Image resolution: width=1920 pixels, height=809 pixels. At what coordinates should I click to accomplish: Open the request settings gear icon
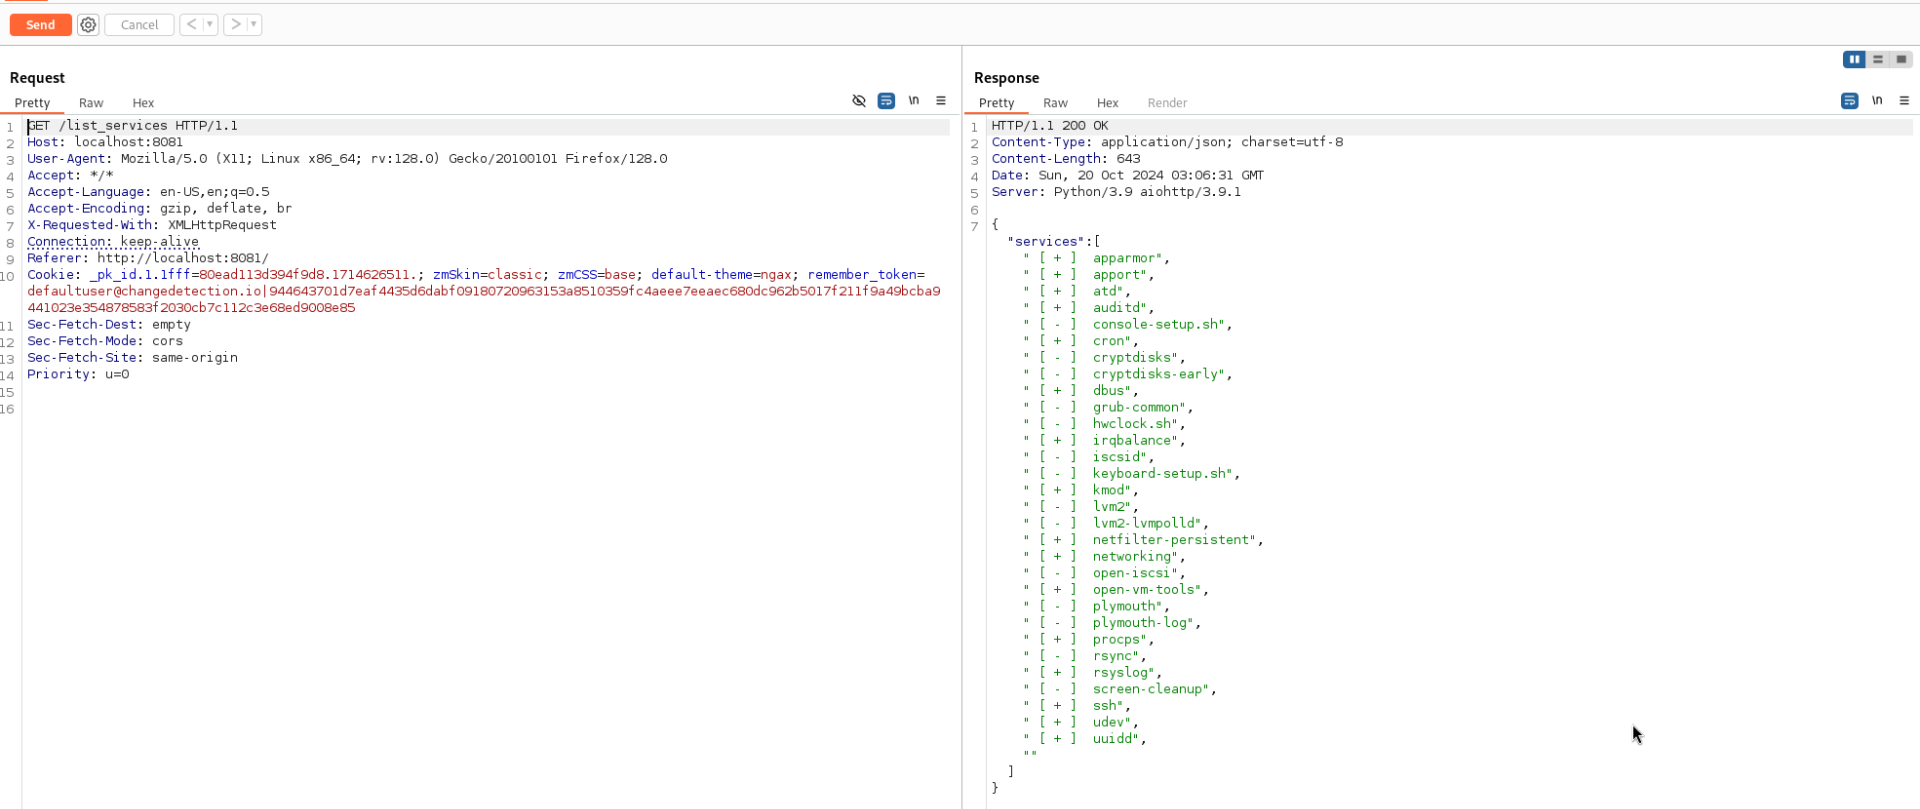88,25
